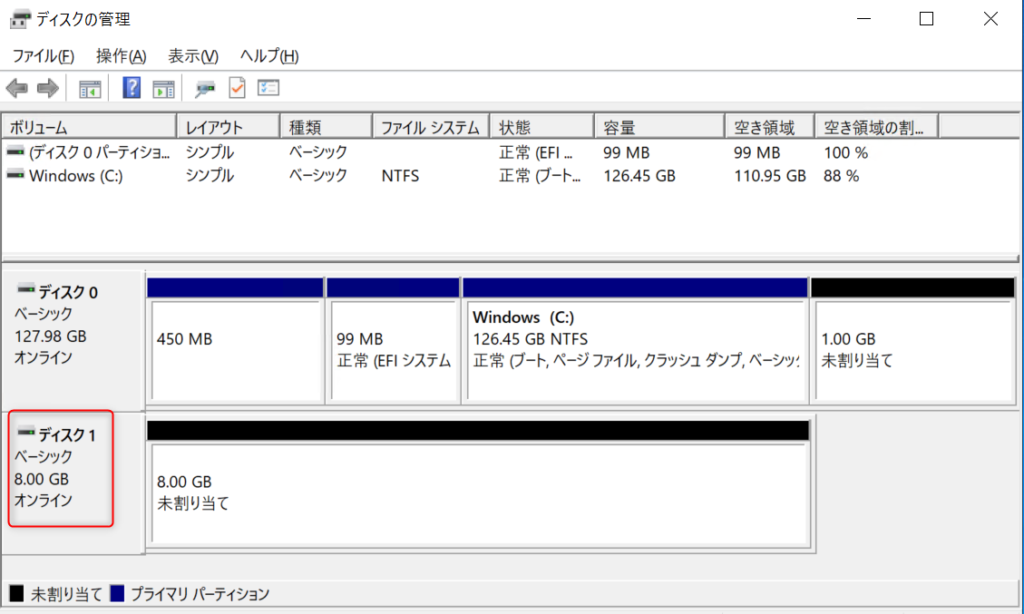
Task: Maximize the Disk Management window
Action: coord(926,19)
